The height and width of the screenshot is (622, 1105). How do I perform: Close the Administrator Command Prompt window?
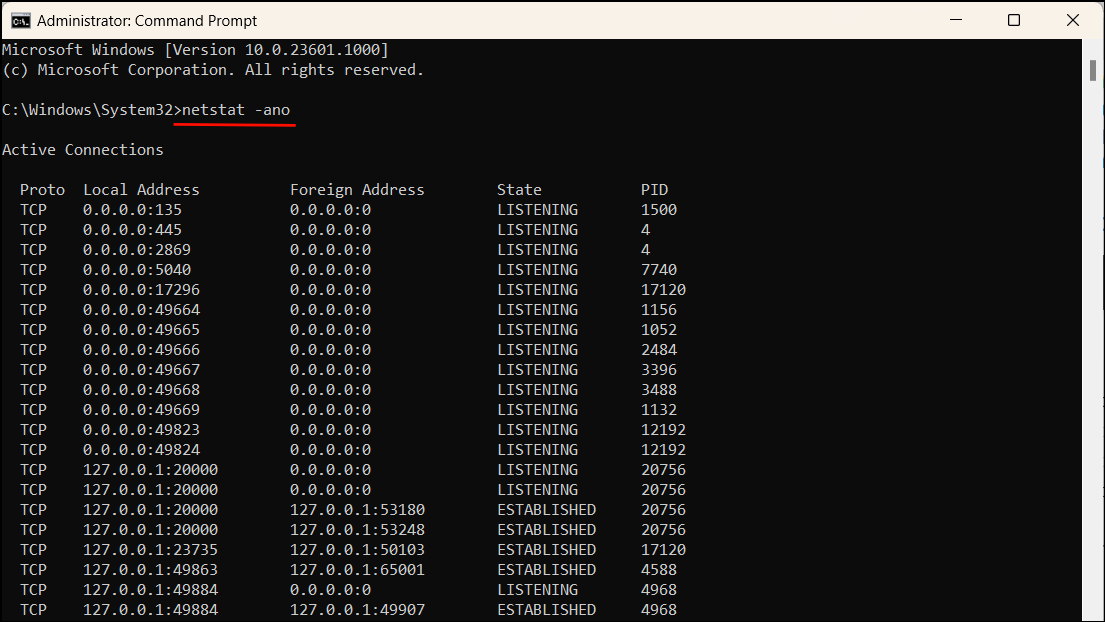click(1073, 20)
